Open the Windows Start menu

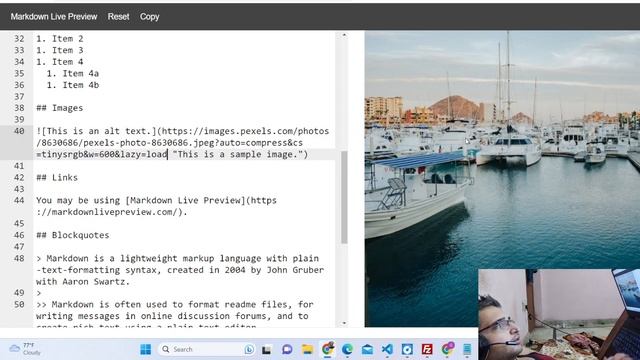pos(146,349)
